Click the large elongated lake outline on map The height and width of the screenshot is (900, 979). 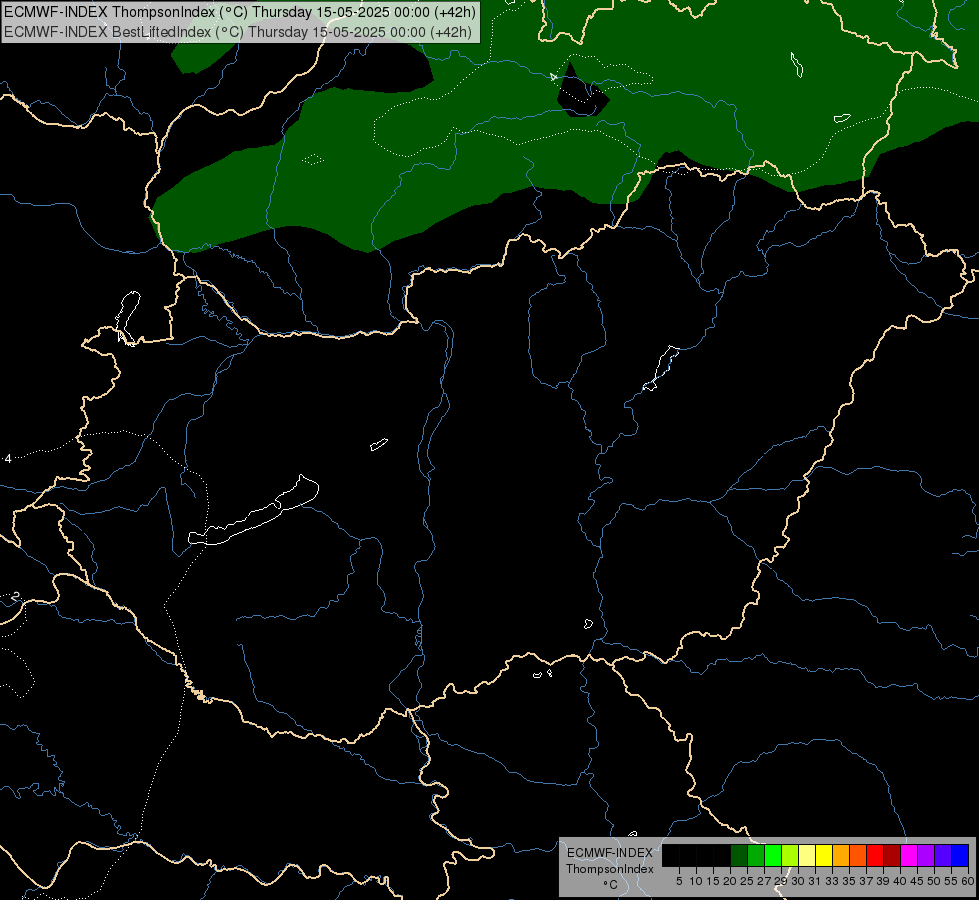pos(253,511)
